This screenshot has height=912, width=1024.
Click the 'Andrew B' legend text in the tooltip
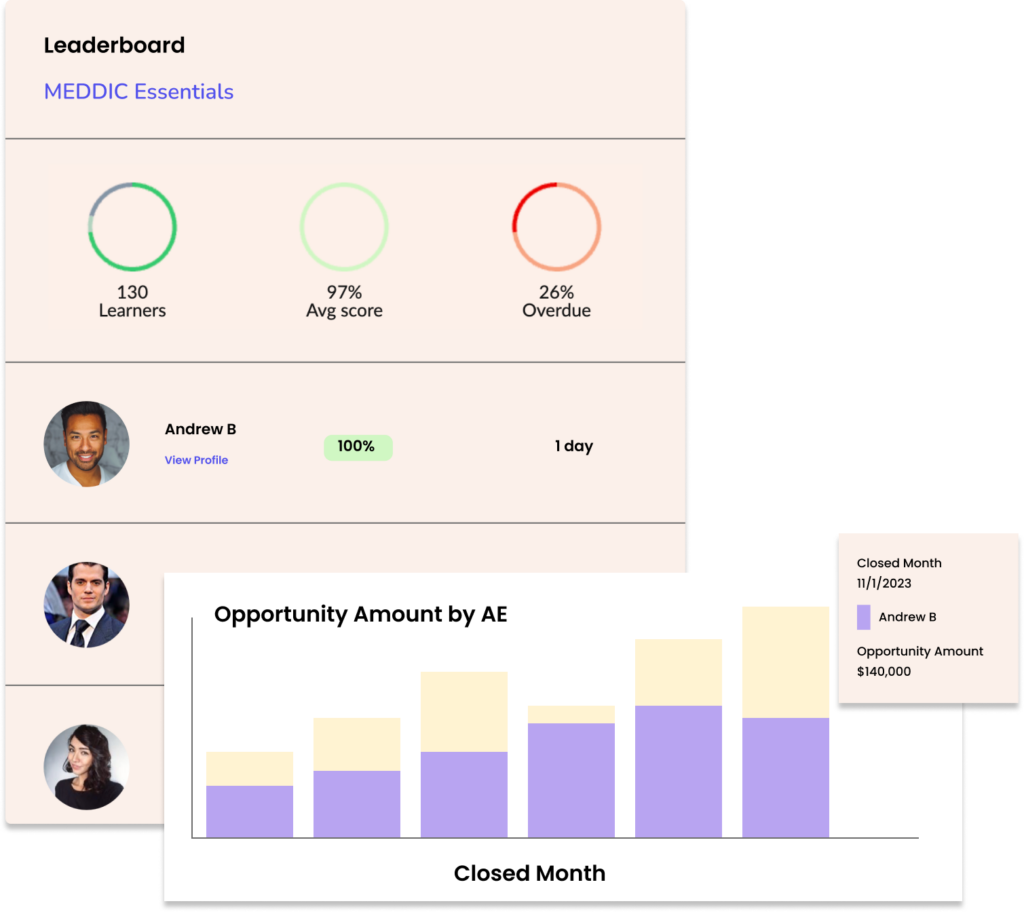click(907, 617)
